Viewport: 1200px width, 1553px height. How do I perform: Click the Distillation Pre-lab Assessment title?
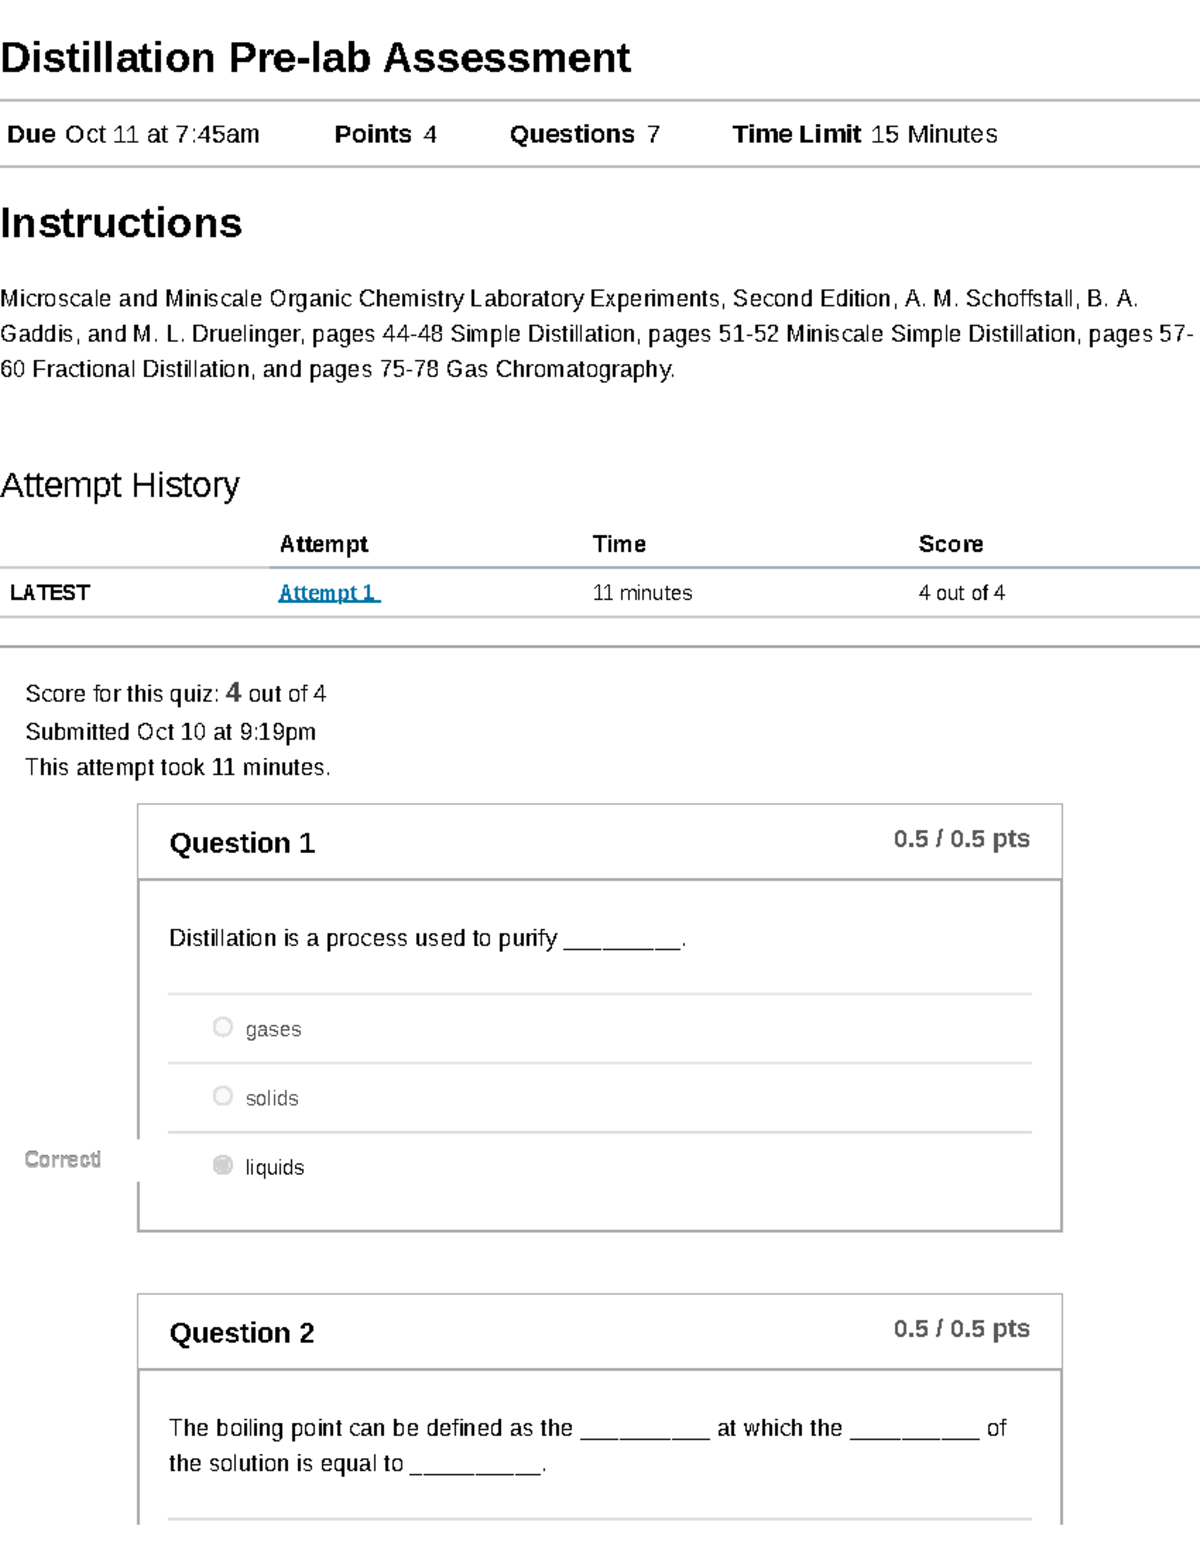coord(315,58)
